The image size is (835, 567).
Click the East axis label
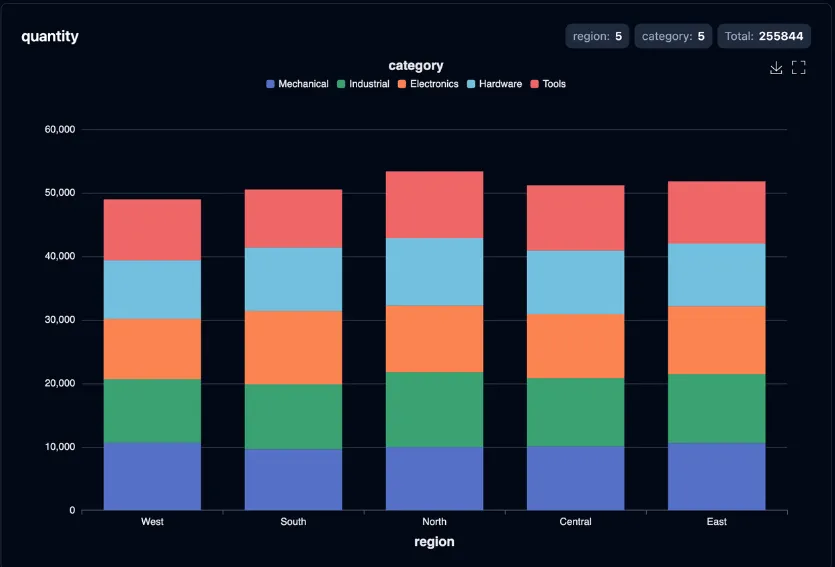[x=717, y=522]
